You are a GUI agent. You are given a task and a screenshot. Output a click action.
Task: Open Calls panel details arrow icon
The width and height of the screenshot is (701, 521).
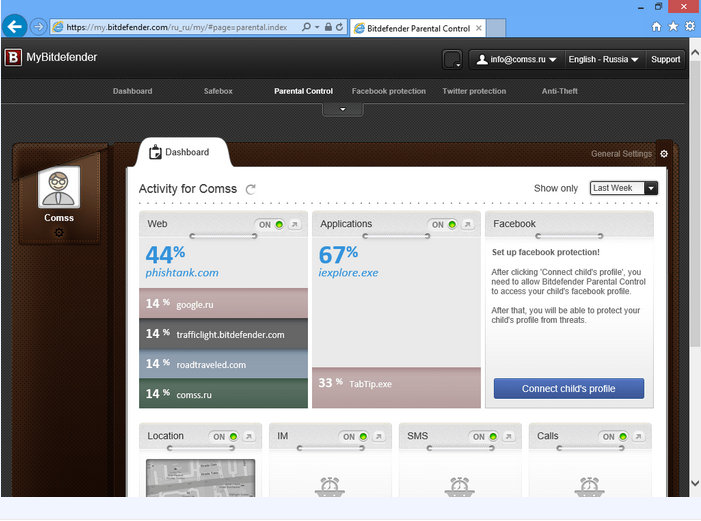click(638, 436)
